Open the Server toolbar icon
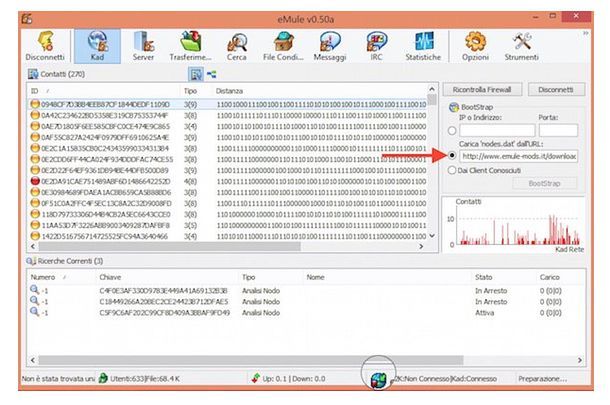This screenshot has width=610, height=405. coord(143,46)
